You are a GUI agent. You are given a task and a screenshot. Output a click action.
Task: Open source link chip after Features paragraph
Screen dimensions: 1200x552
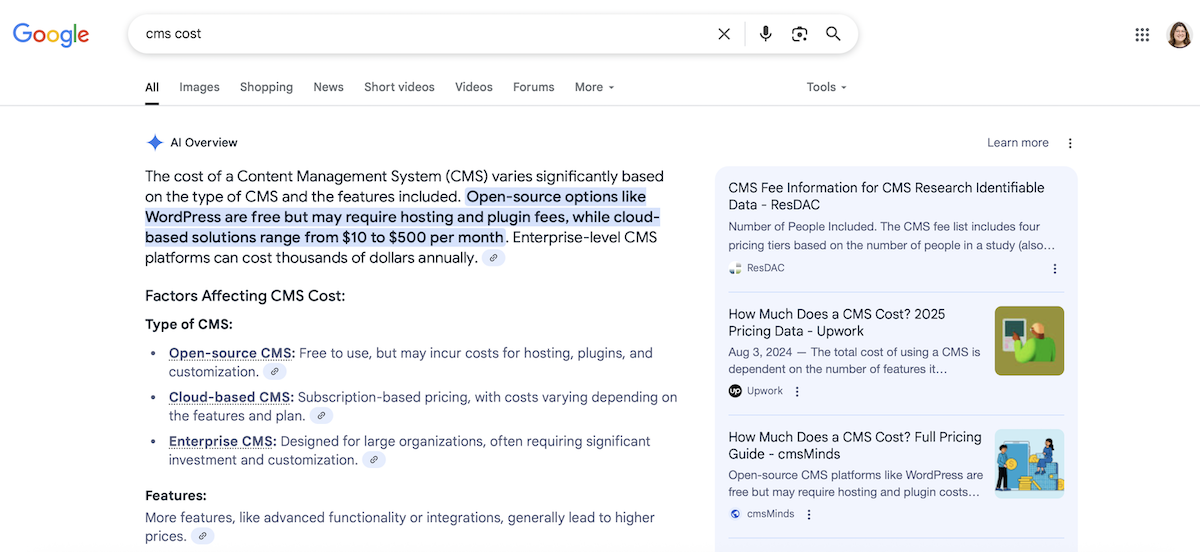[x=202, y=537]
